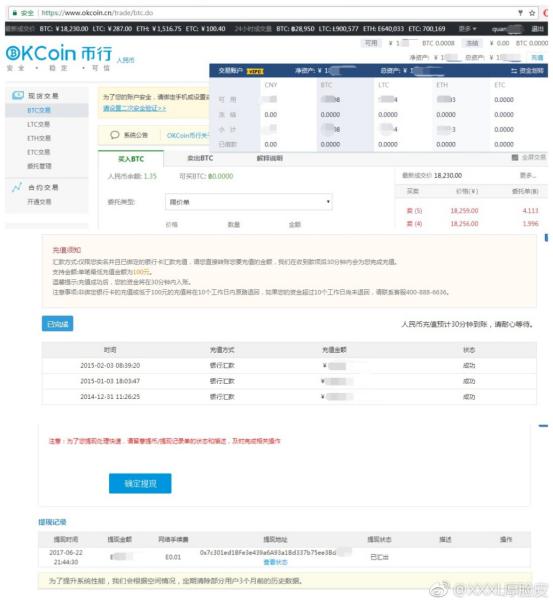
Task: Click the spot trading icon in sidebar
Action: tap(18, 95)
